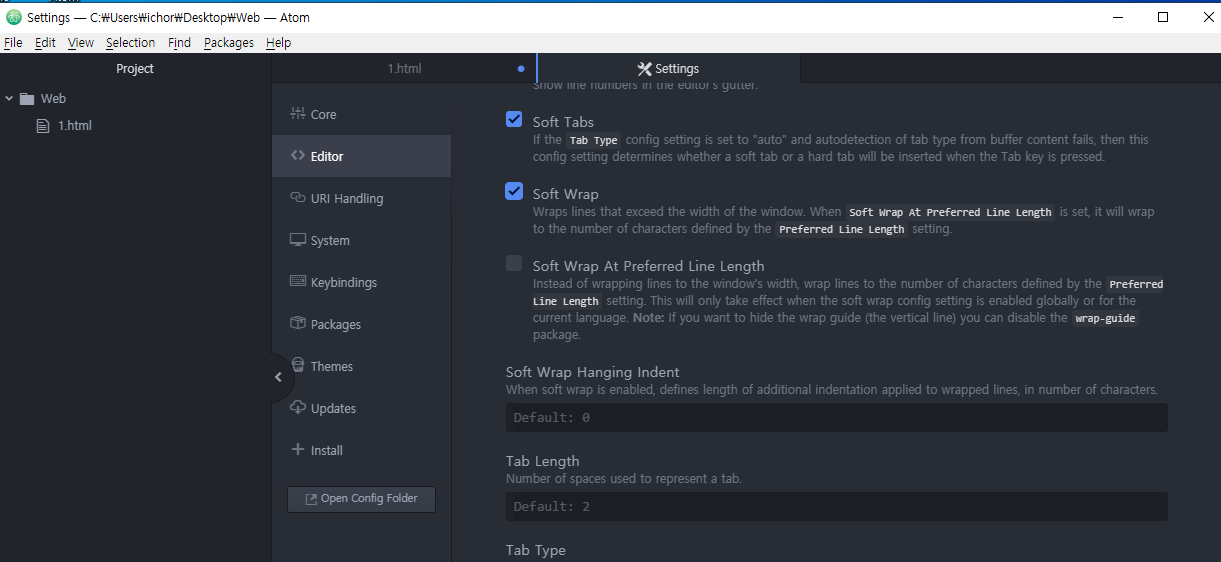The height and width of the screenshot is (562, 1221).
Task: Go to System settings panel
Action: (x=361, y=240)
